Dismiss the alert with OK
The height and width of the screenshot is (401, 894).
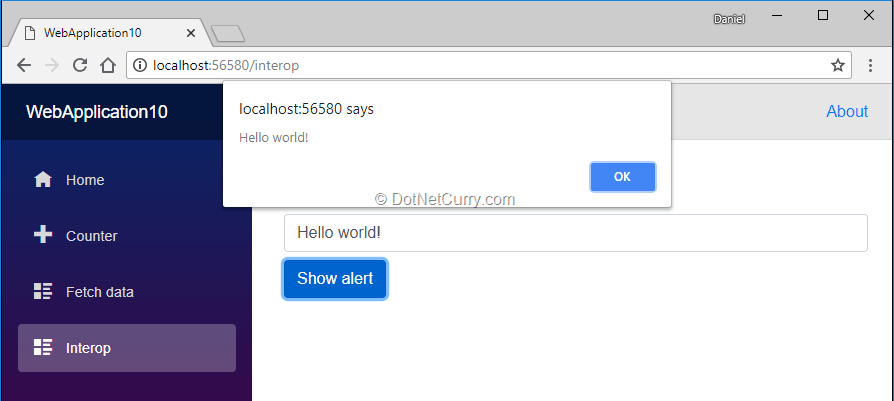623,177
